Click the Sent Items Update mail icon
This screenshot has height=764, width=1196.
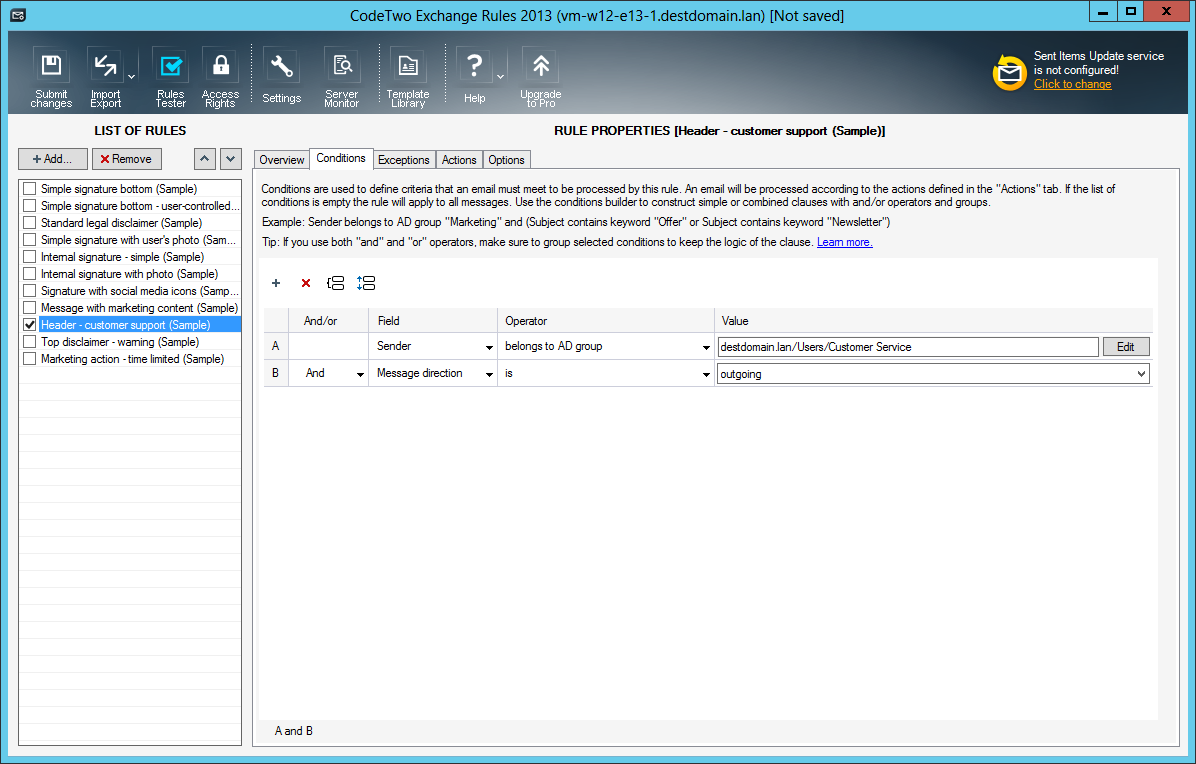pyautogui.click(x=1009, y=72)
